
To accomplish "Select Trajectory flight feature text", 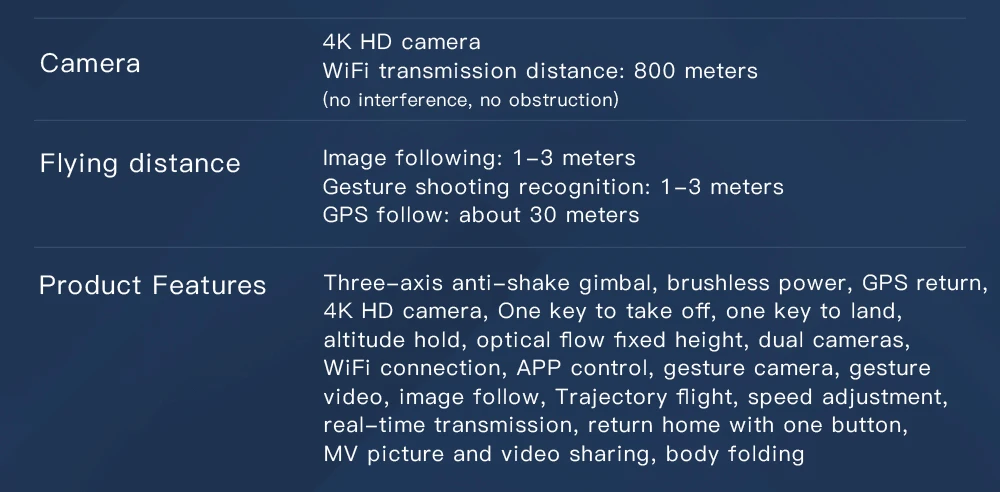I will tap(644, 397).
